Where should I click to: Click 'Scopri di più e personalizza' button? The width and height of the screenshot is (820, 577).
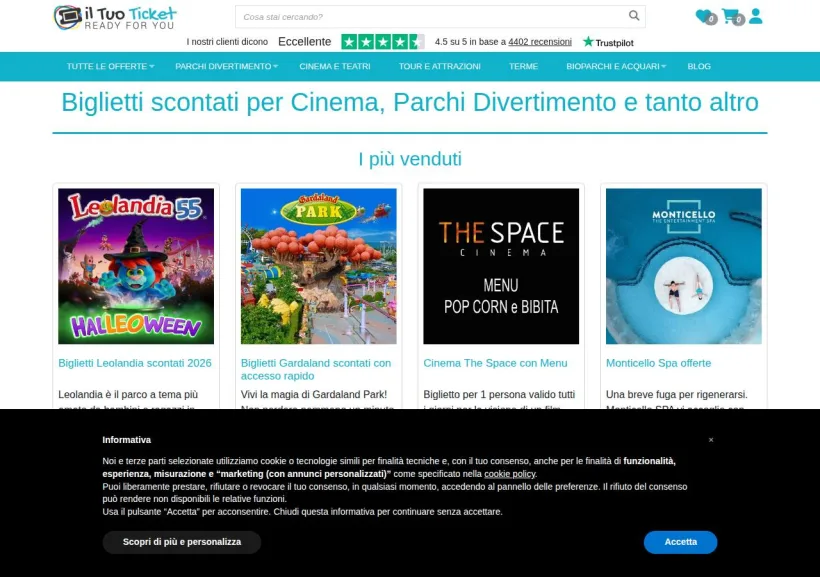[x=181, y=542]
